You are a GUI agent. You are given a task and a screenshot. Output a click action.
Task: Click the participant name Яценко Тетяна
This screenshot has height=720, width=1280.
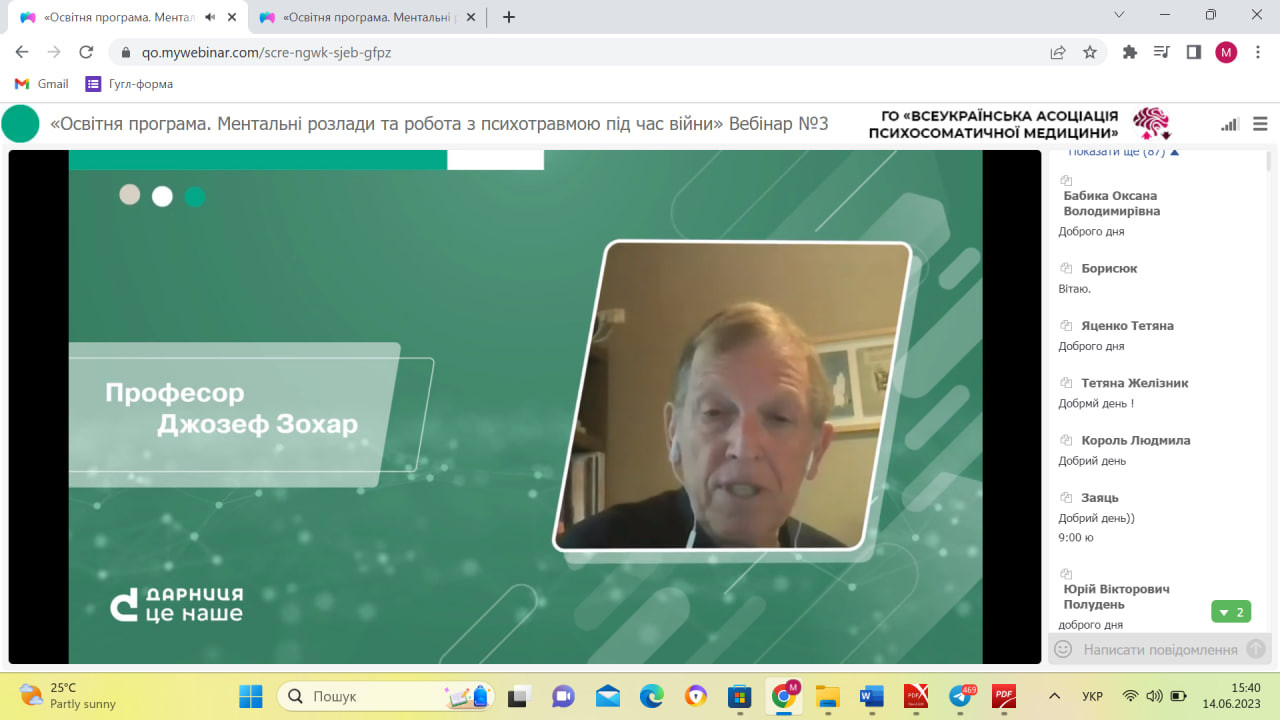(1127, 325)
